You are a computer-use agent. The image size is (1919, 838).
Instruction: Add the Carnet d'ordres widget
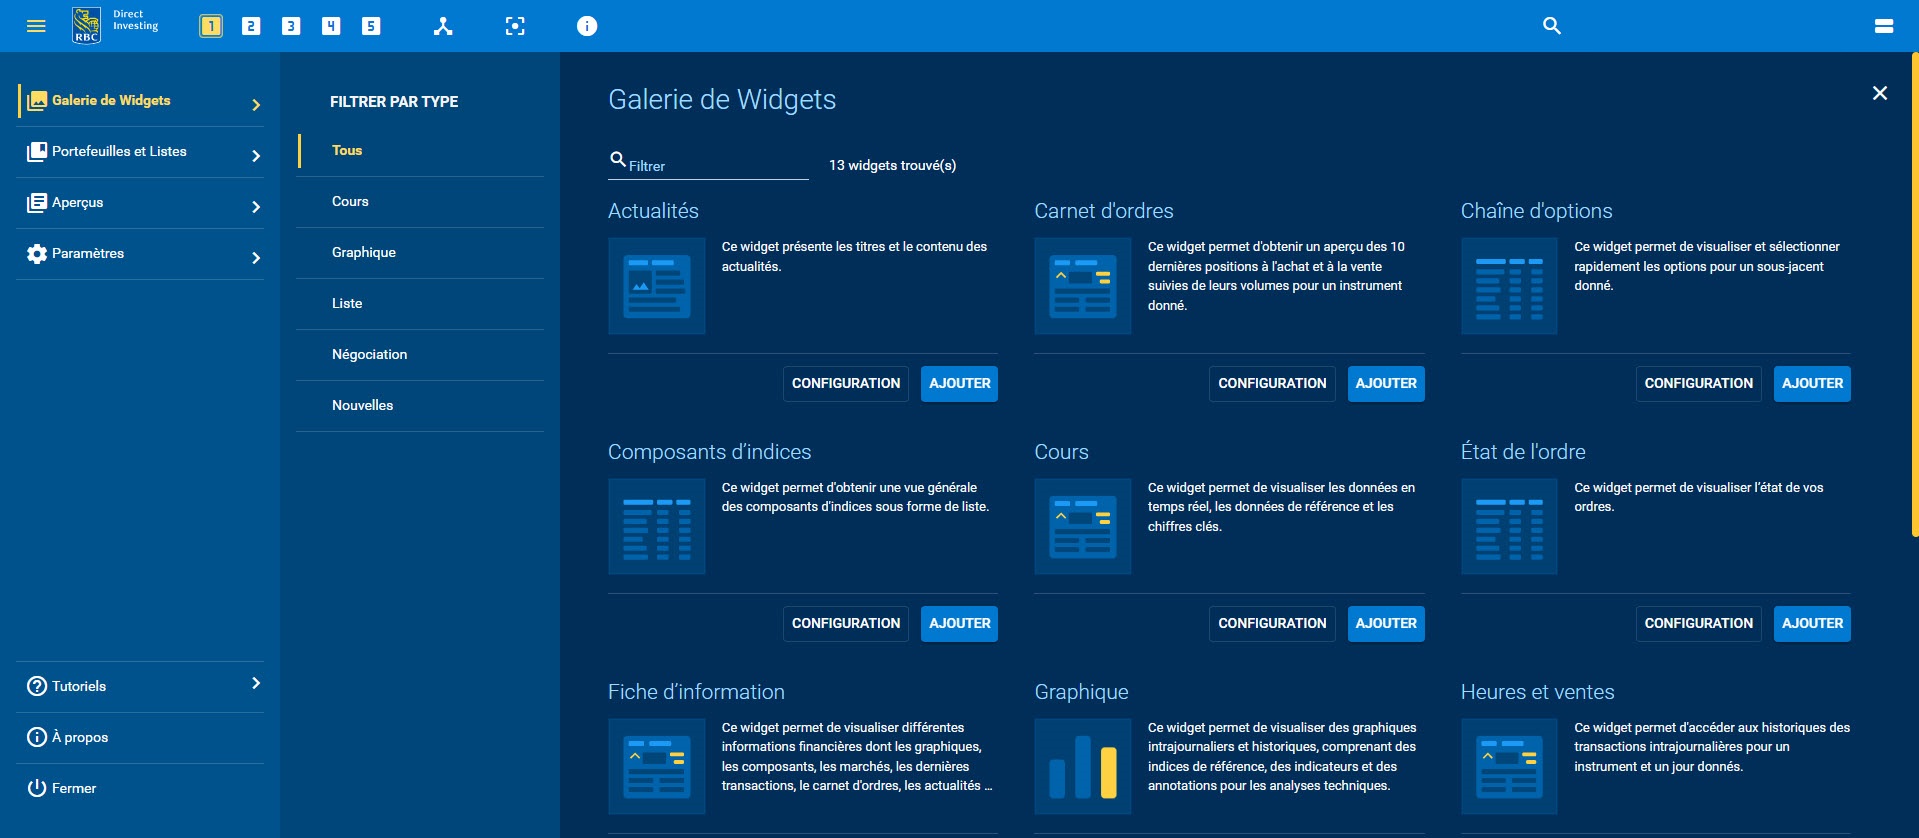1386,384
